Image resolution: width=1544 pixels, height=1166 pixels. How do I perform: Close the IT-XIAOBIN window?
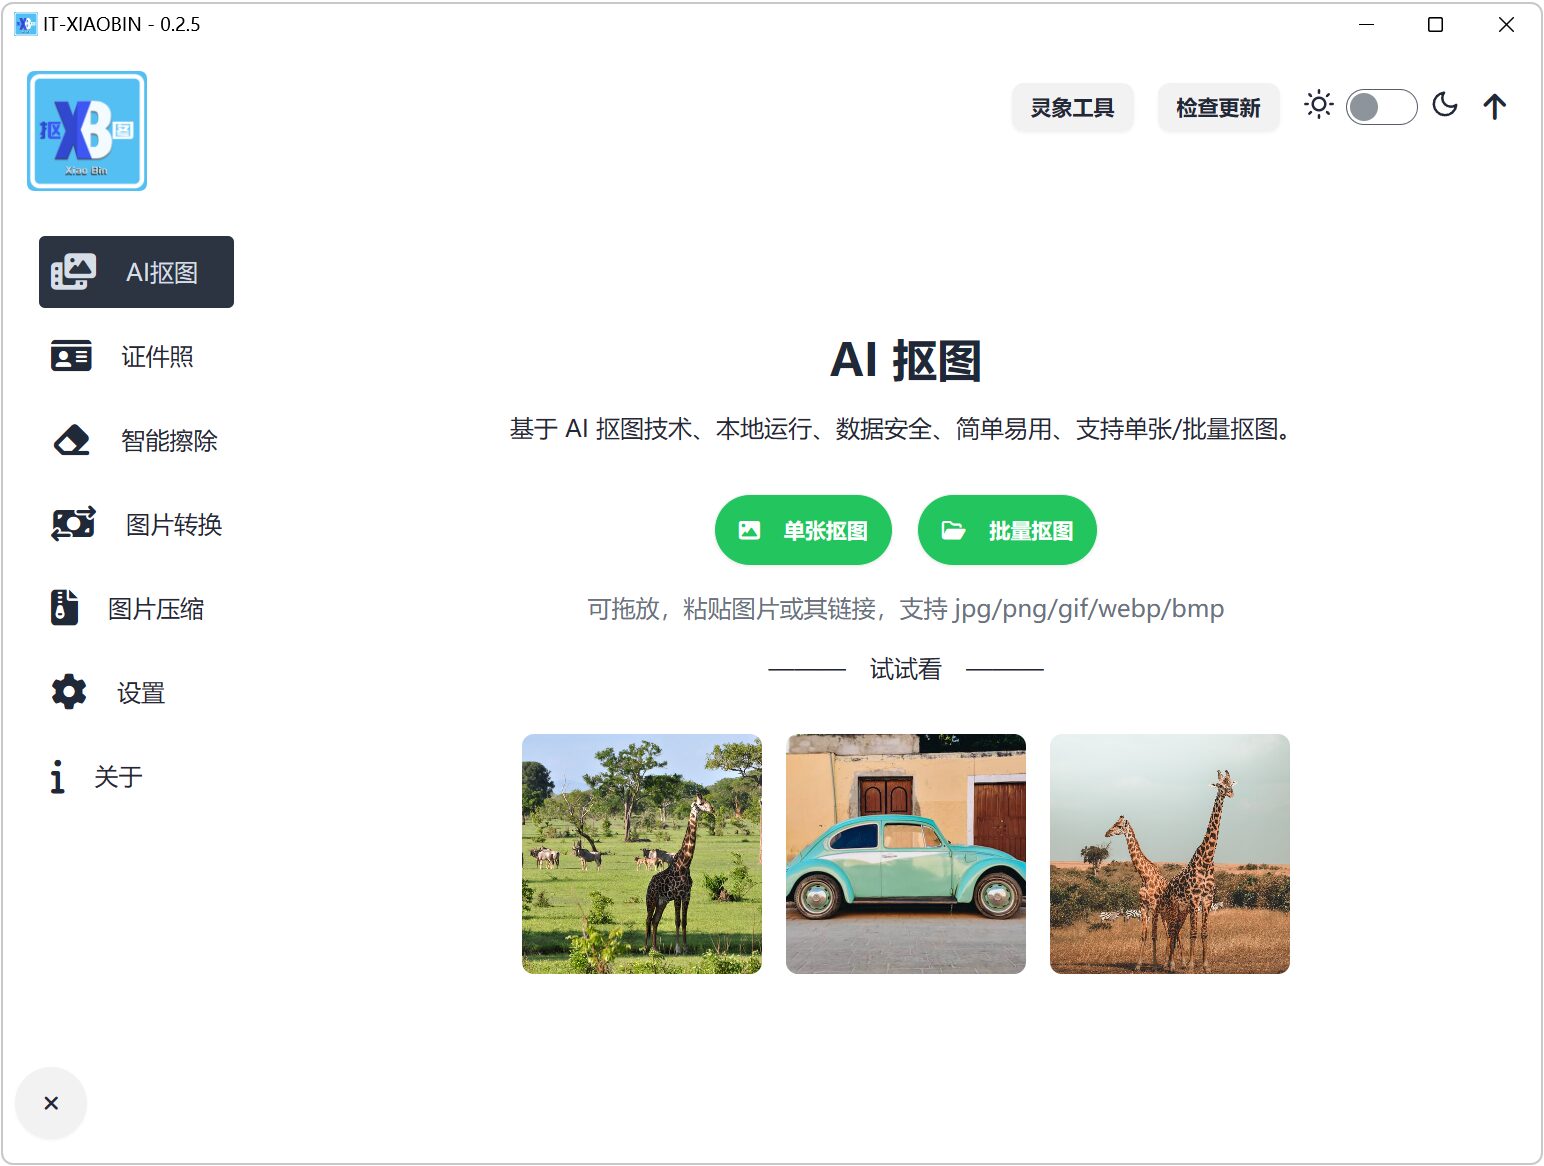tap(1506, 24)
